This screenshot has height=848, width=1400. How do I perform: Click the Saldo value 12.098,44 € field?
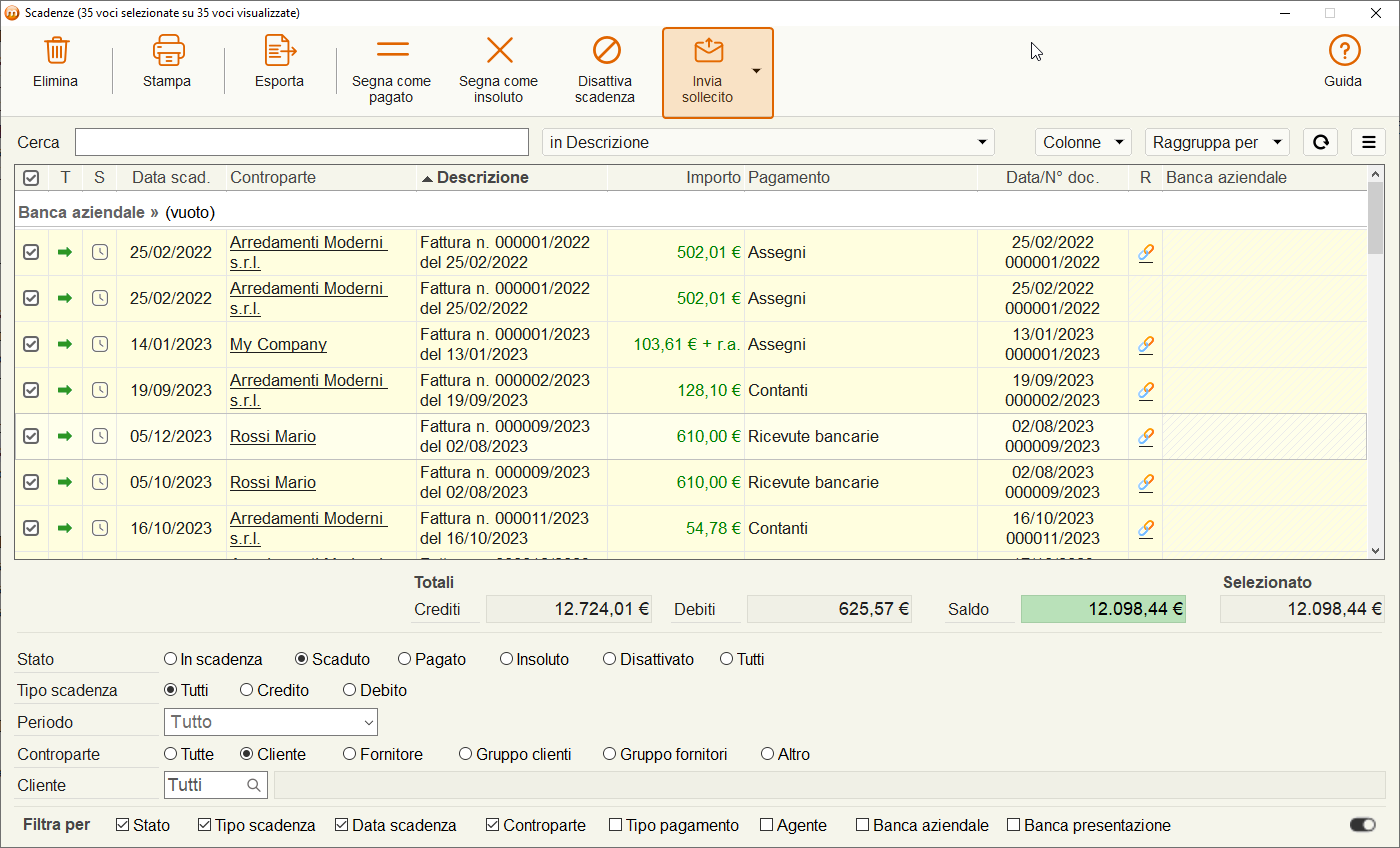1103,609
